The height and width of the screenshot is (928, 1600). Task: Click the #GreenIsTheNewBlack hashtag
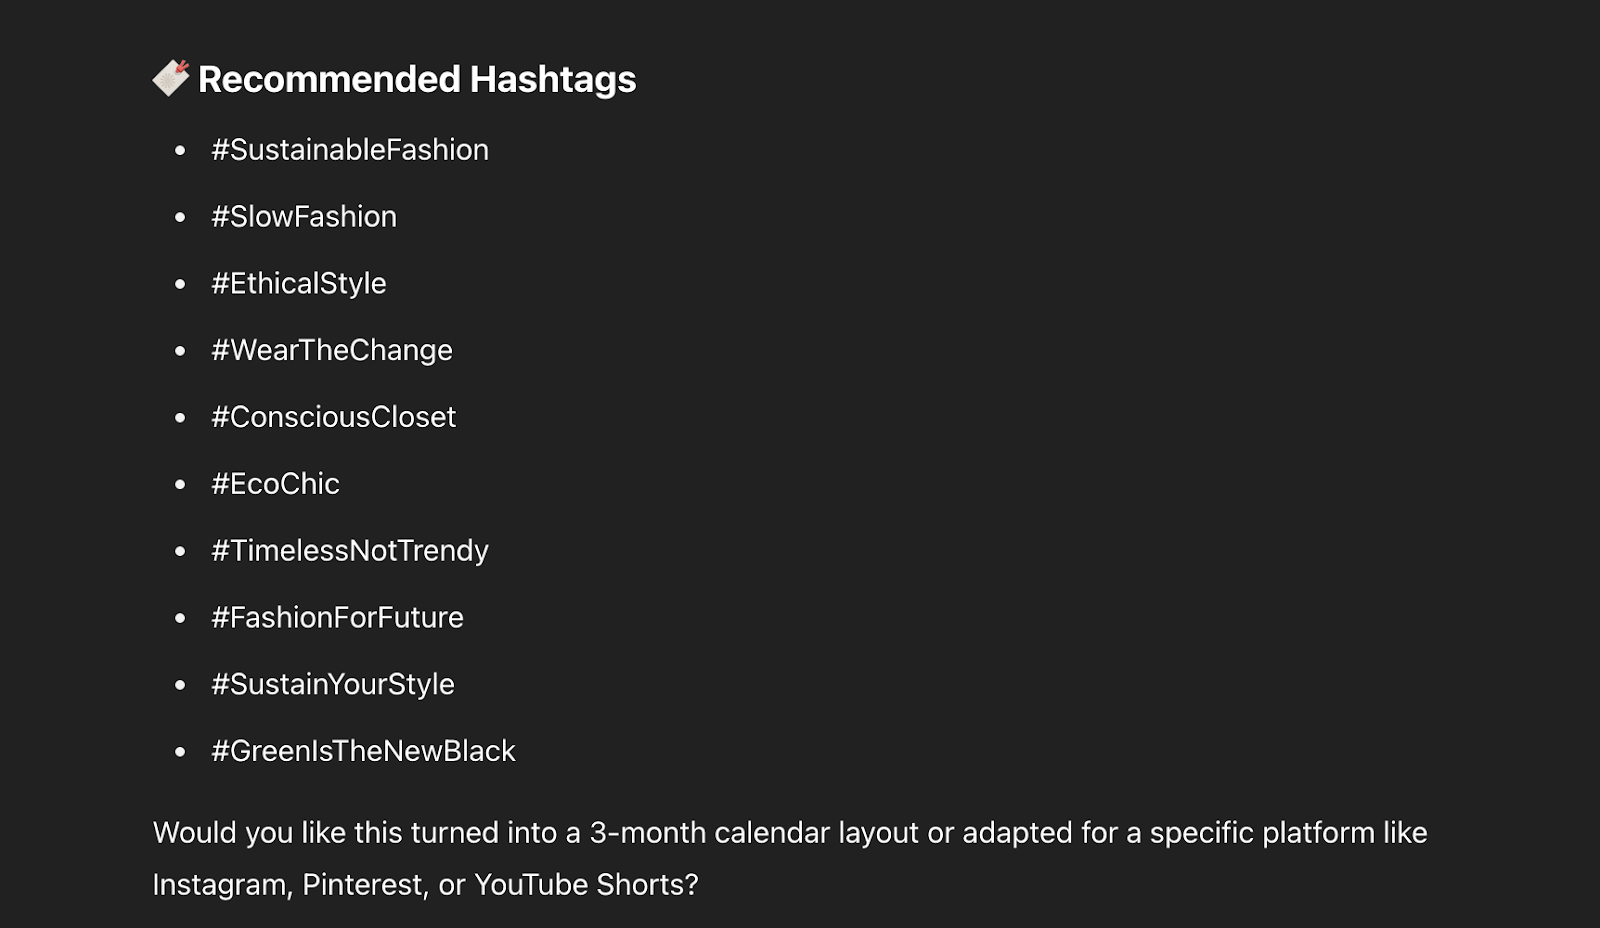[x=364, y=751]
